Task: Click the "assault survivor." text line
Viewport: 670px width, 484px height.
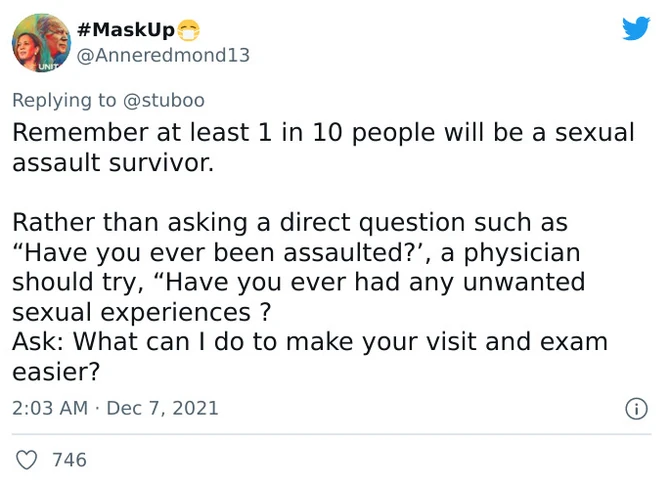Action: pyautogui.click(x=113, y=163)
